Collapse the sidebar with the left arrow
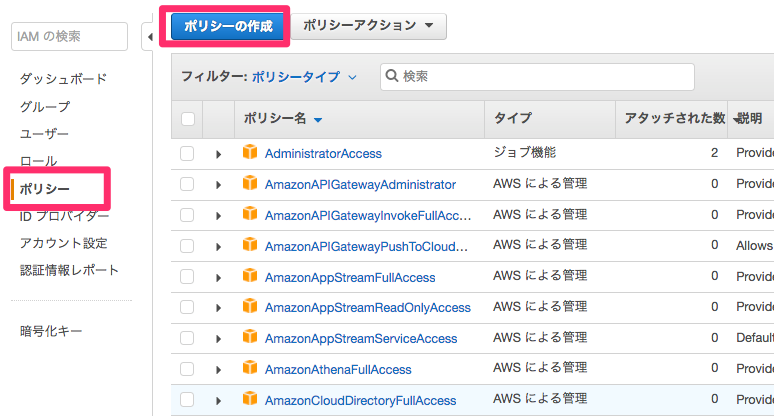Viewport: 774px width, 416px height. 150,37
